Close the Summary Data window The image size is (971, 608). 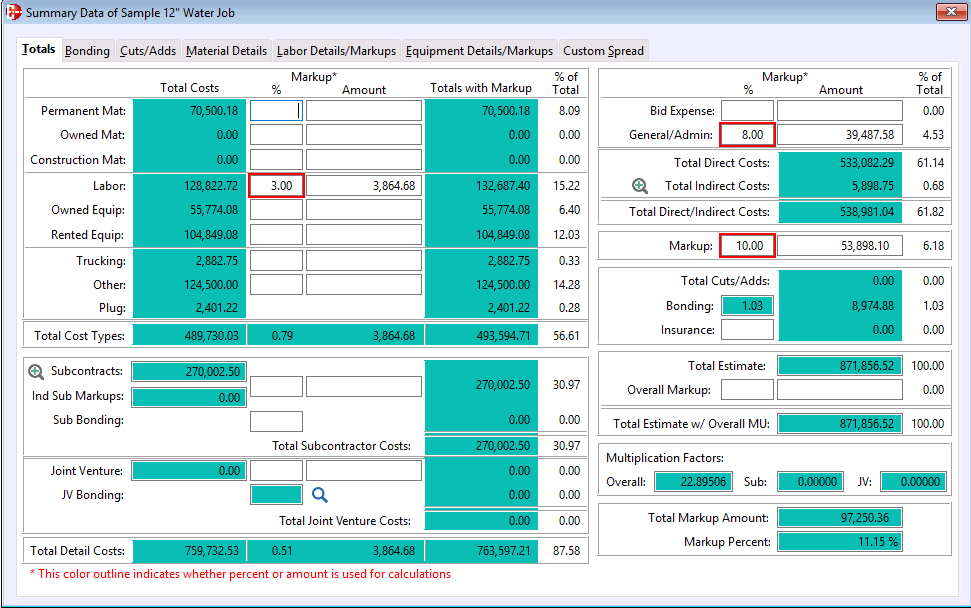pos(951,11)
